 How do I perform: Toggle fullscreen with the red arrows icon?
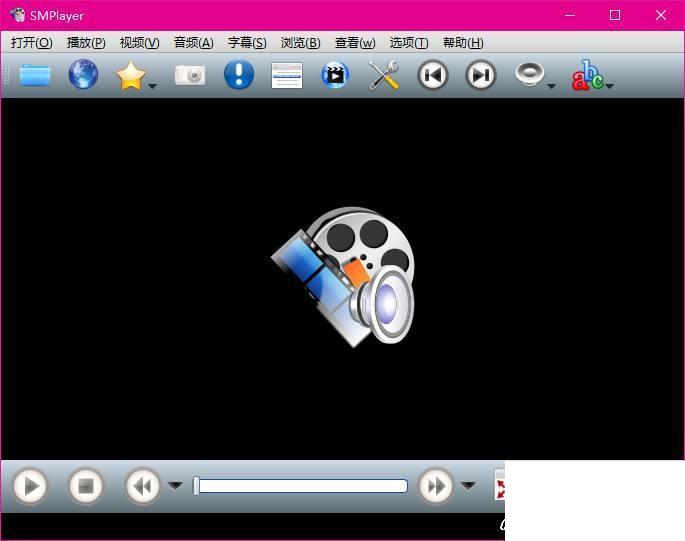(x=500, y=485)
